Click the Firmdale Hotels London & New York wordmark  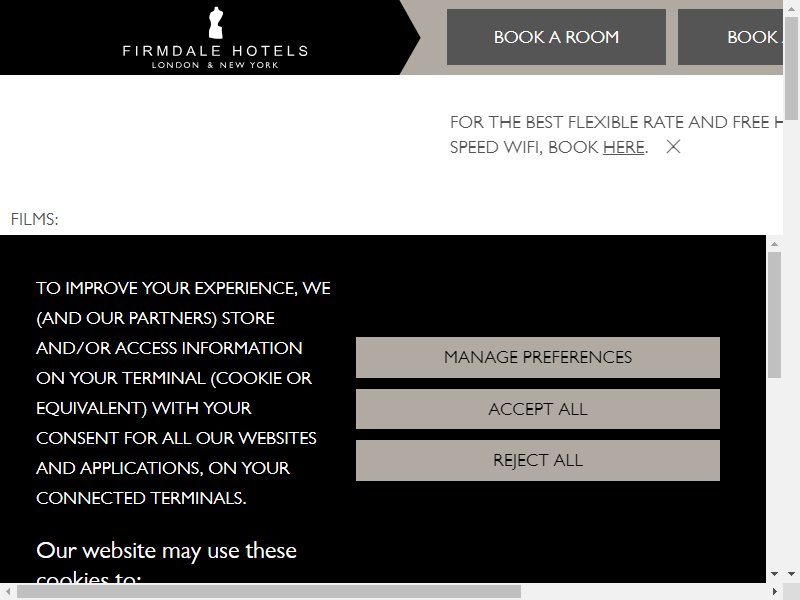[x=215, y=57]
